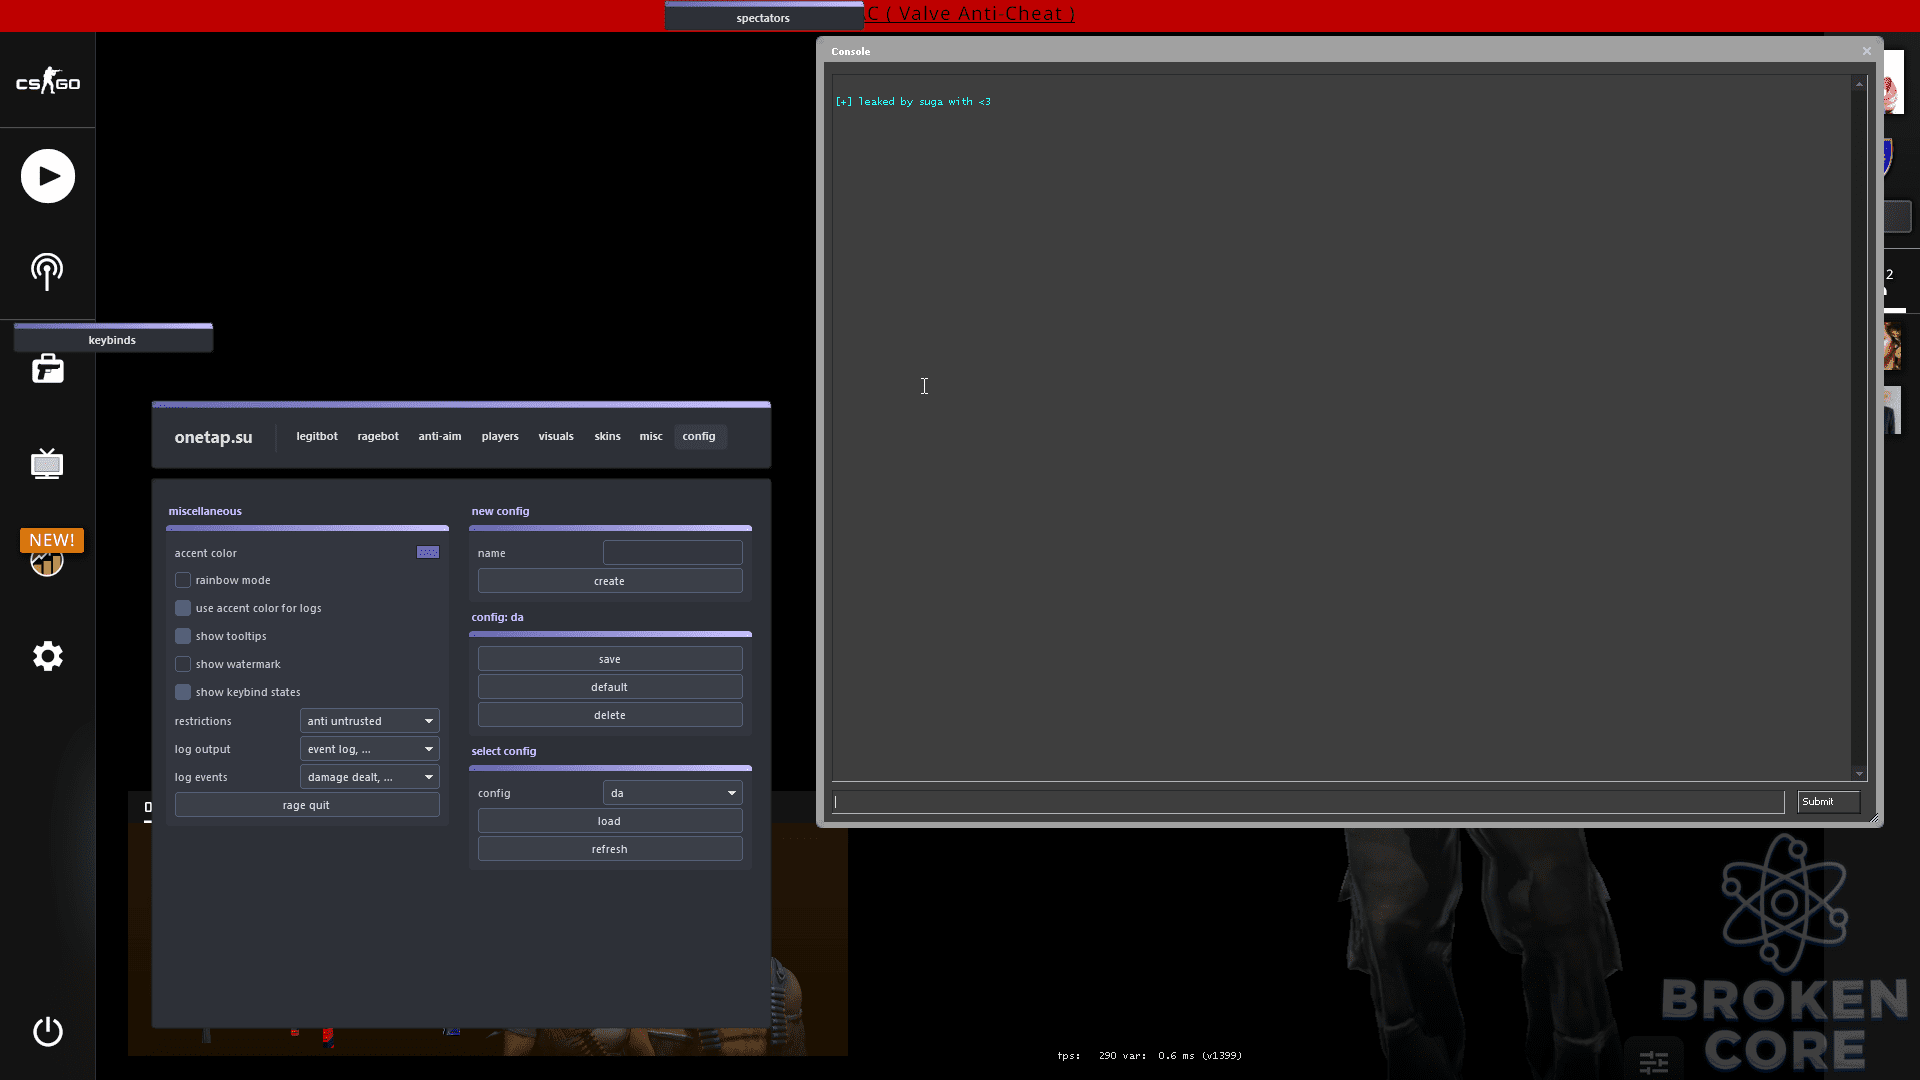This screenshot has width=1920, height=1080.
Task: Open the Play menu icon
Action: click(x=48, y=176)
